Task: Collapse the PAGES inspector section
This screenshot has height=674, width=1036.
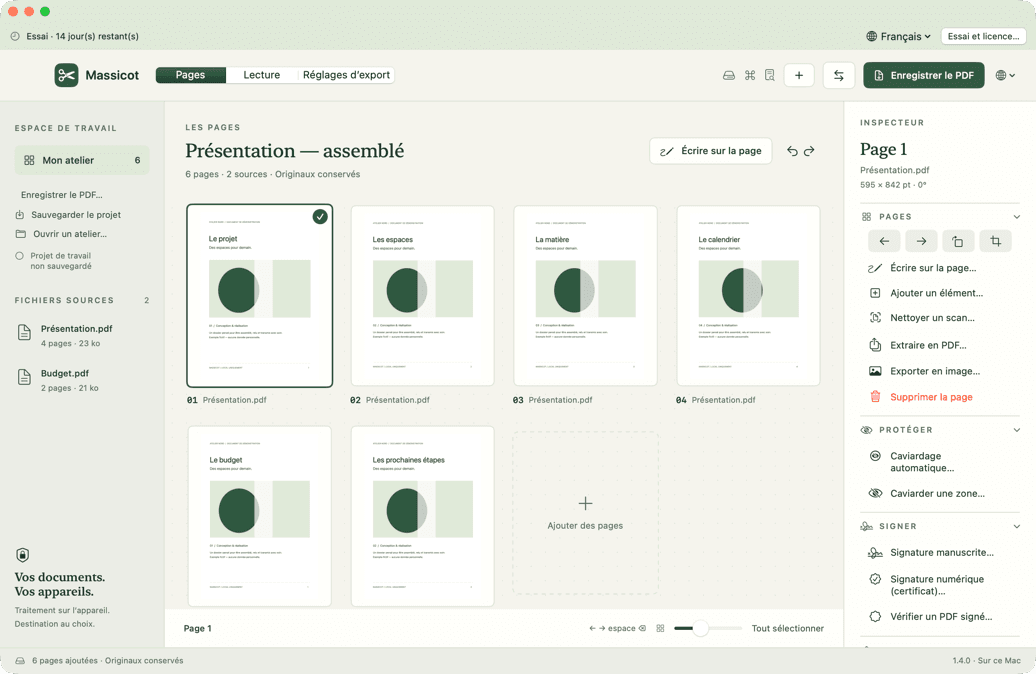Action: (x=1016, y=217)
